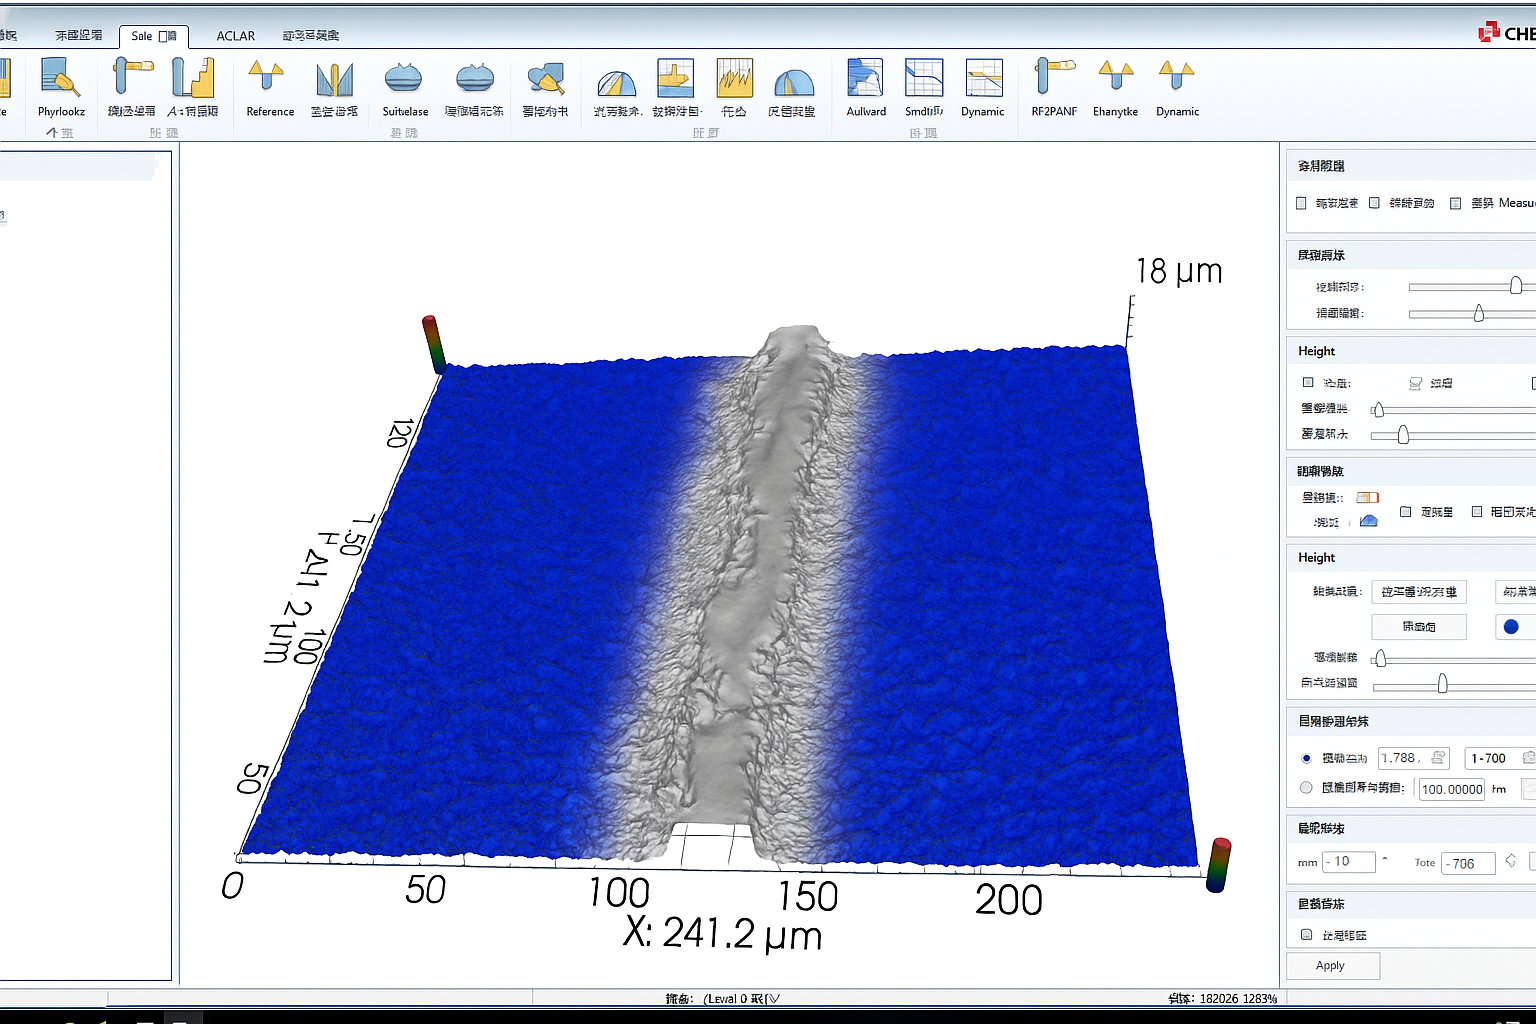
Task: Click the rightmost Dynamic ribbon icon
Action: tap(1177, 79)
